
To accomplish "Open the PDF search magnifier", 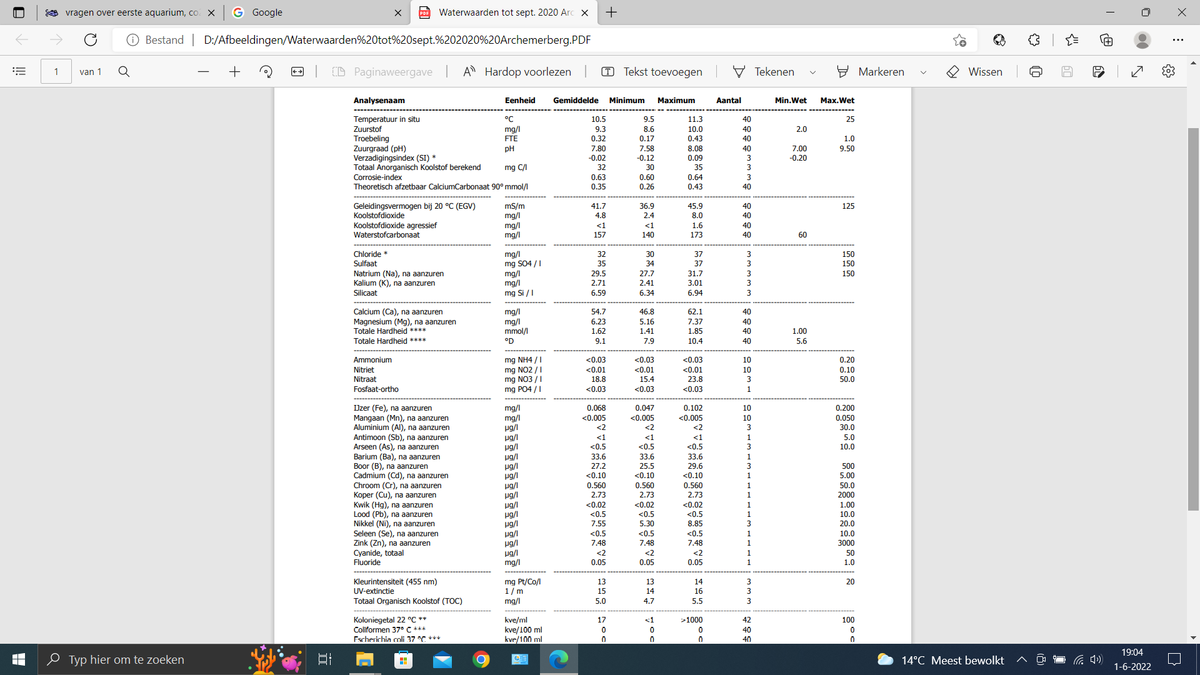I will (x=123, y=72).
